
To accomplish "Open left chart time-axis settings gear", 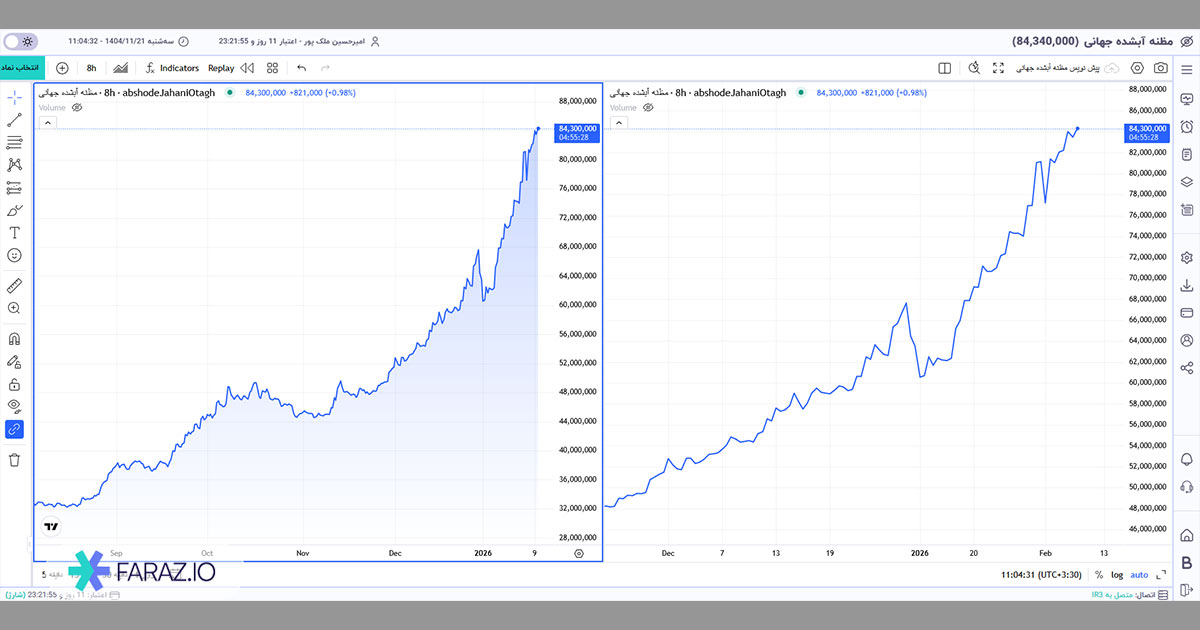I will click(x=579, y=552).
